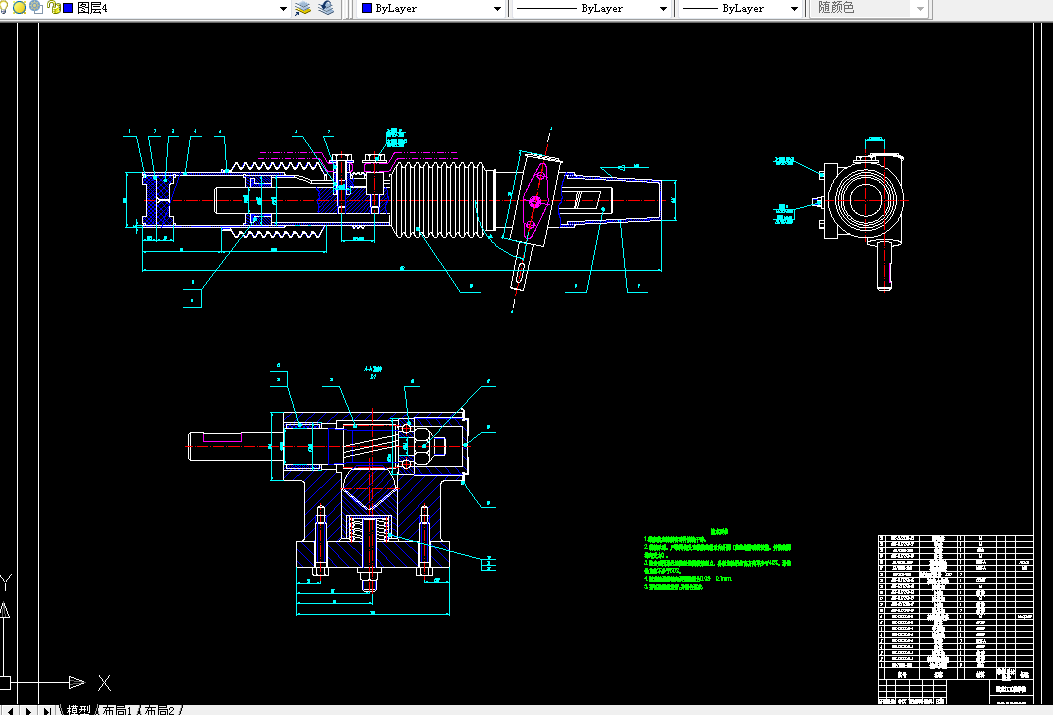Expand the 图层4 layer dropdown
The height and width of the screenshot is (715, 1053).
283,8
